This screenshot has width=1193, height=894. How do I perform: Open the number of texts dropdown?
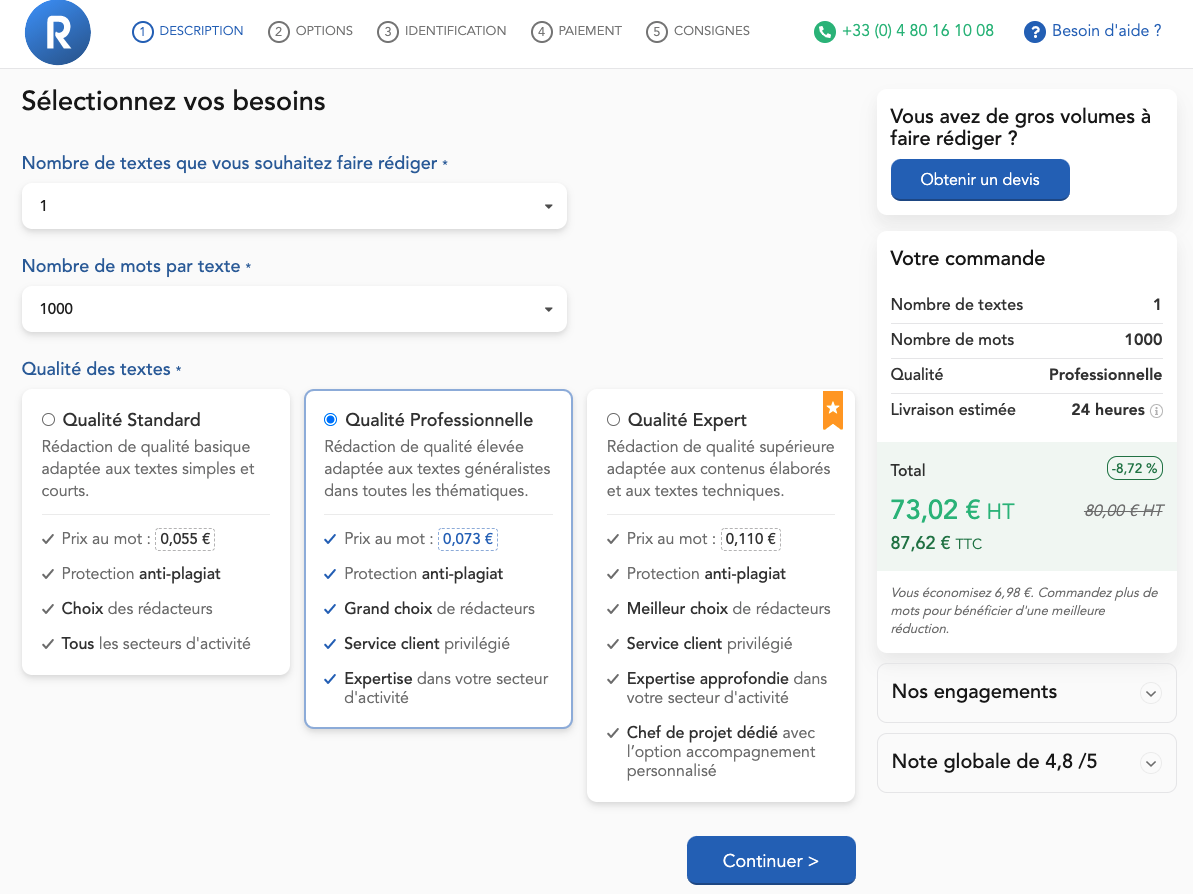[x=294, y=206]
